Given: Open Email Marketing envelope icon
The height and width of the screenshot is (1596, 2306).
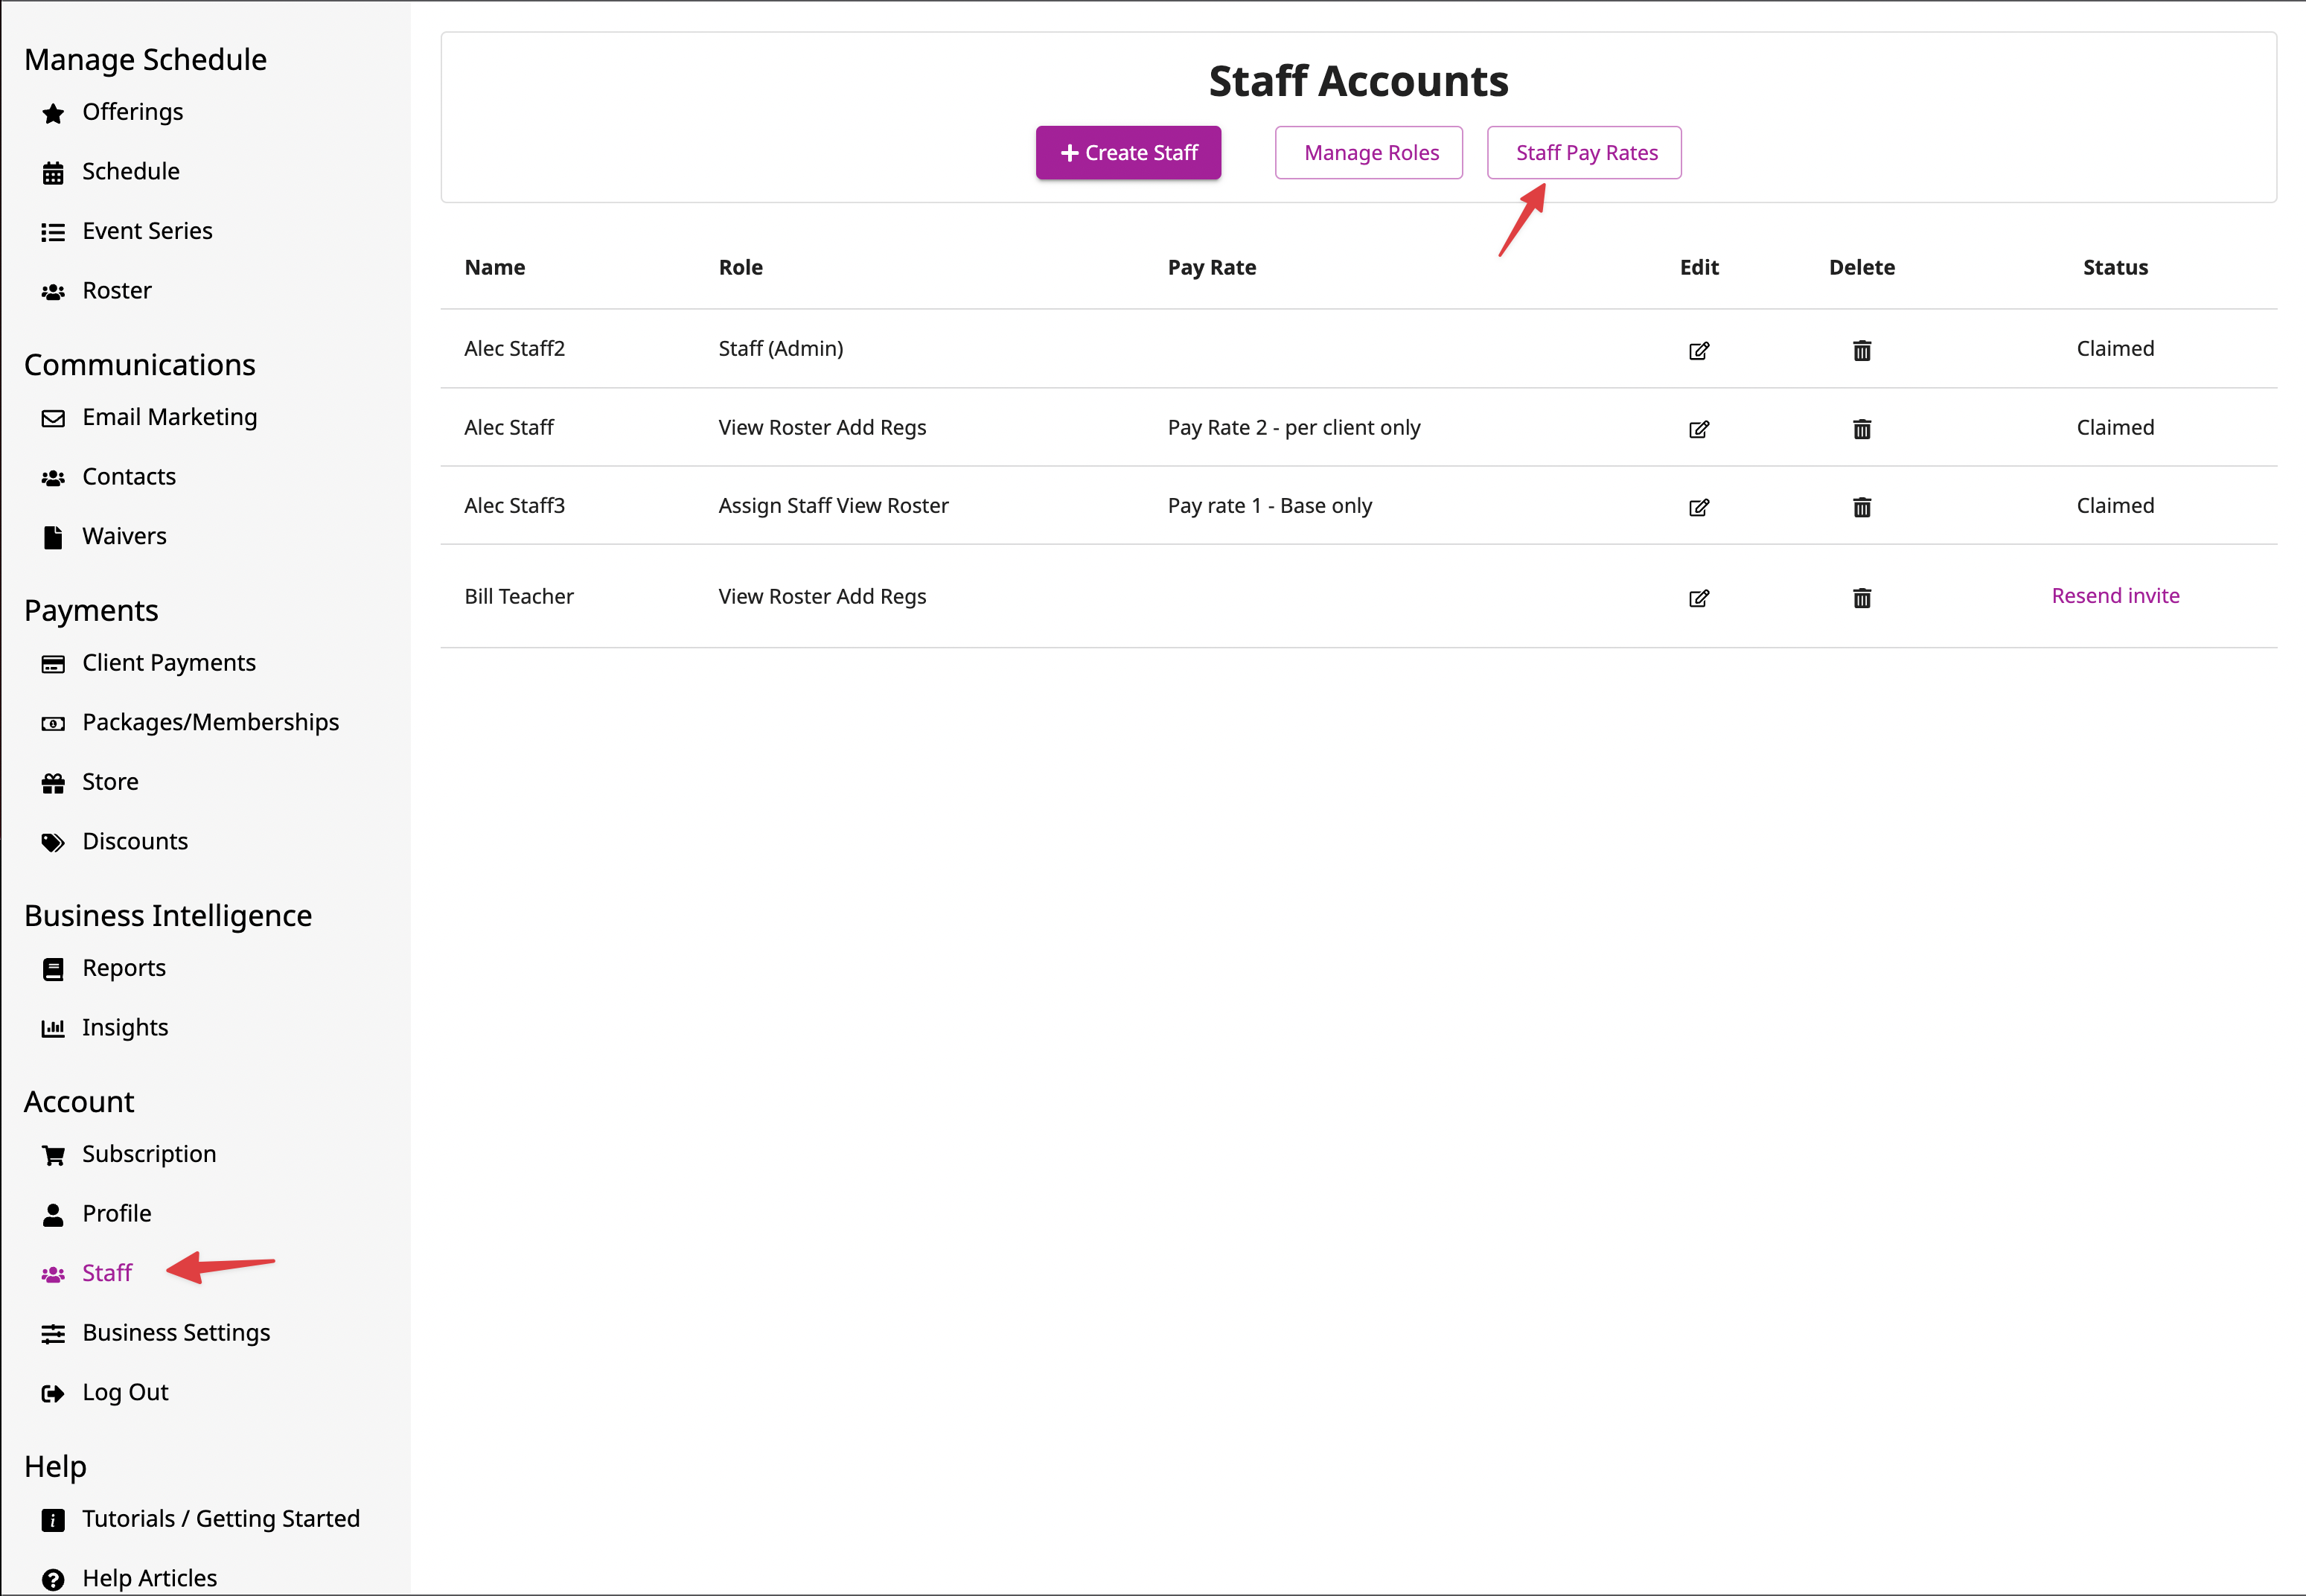Looking at the screenshot, I should (x=54, y=417).
